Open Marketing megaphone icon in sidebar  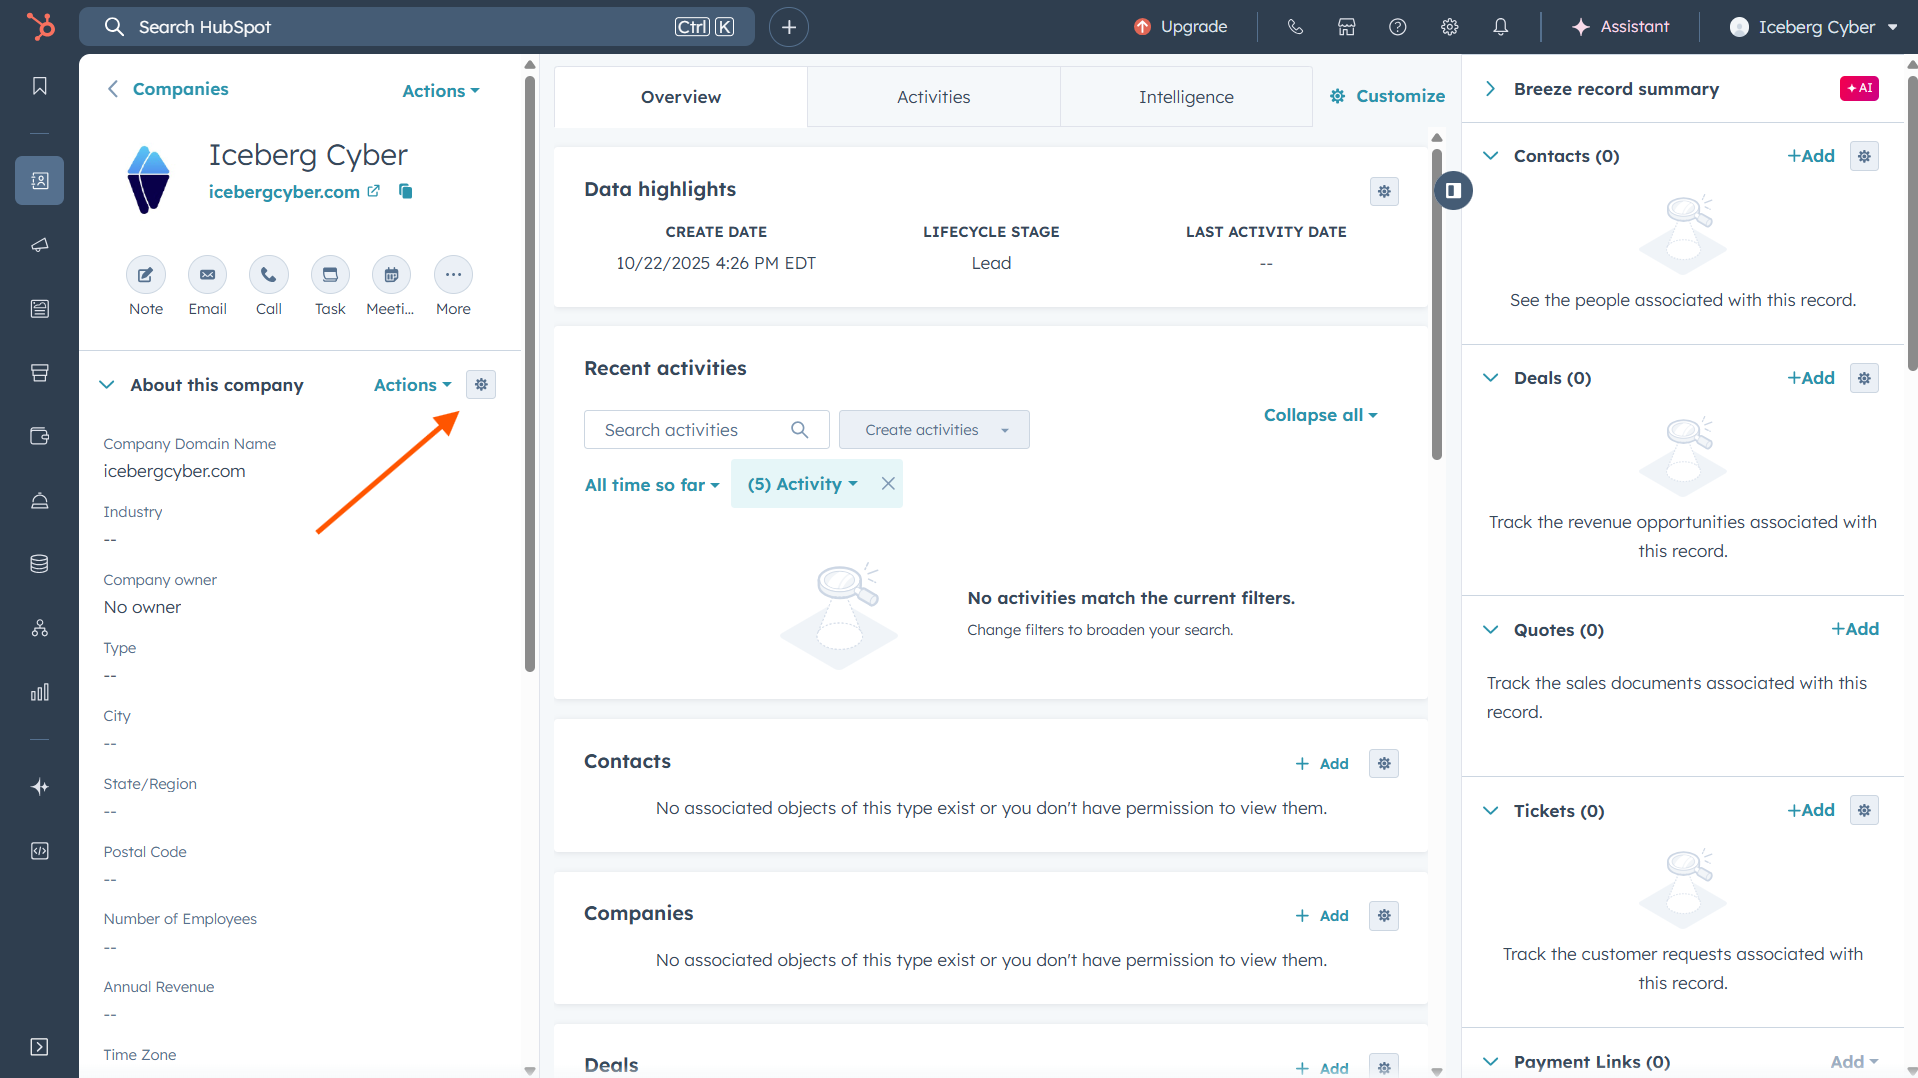click(40, 245)
